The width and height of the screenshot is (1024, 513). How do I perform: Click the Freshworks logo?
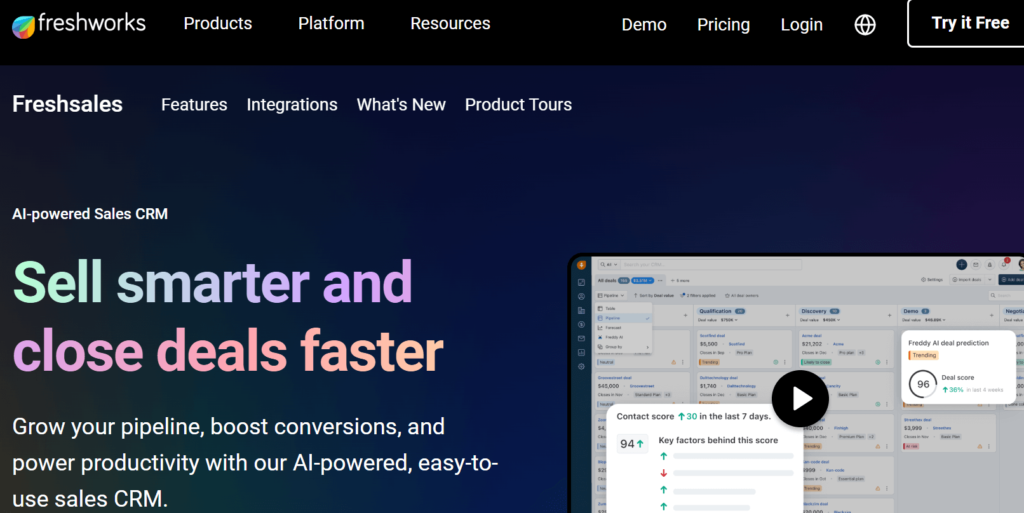click(x=79, y=24)
